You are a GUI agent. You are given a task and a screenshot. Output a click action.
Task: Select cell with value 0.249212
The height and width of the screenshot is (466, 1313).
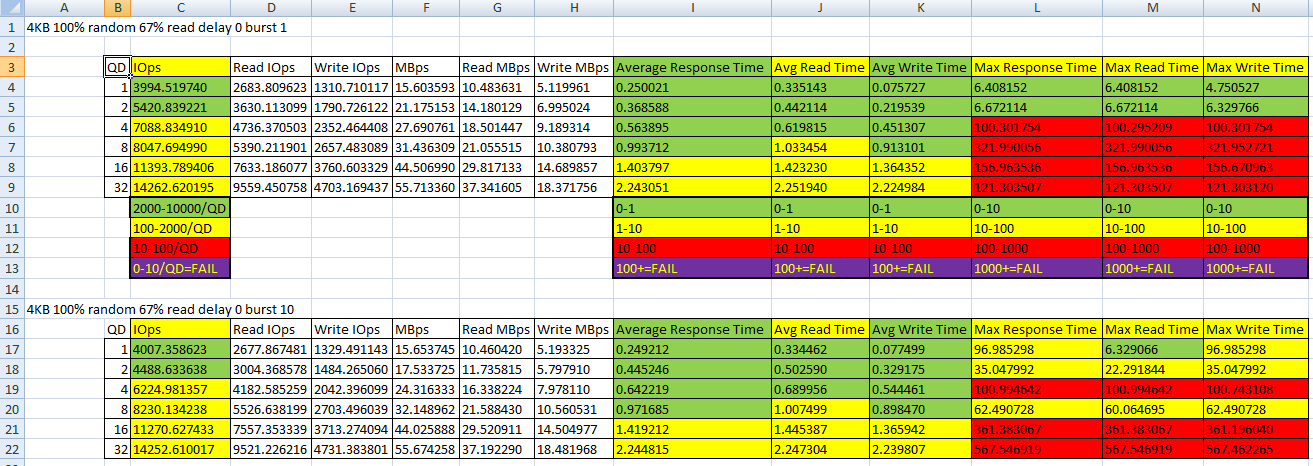pos(691,350)
